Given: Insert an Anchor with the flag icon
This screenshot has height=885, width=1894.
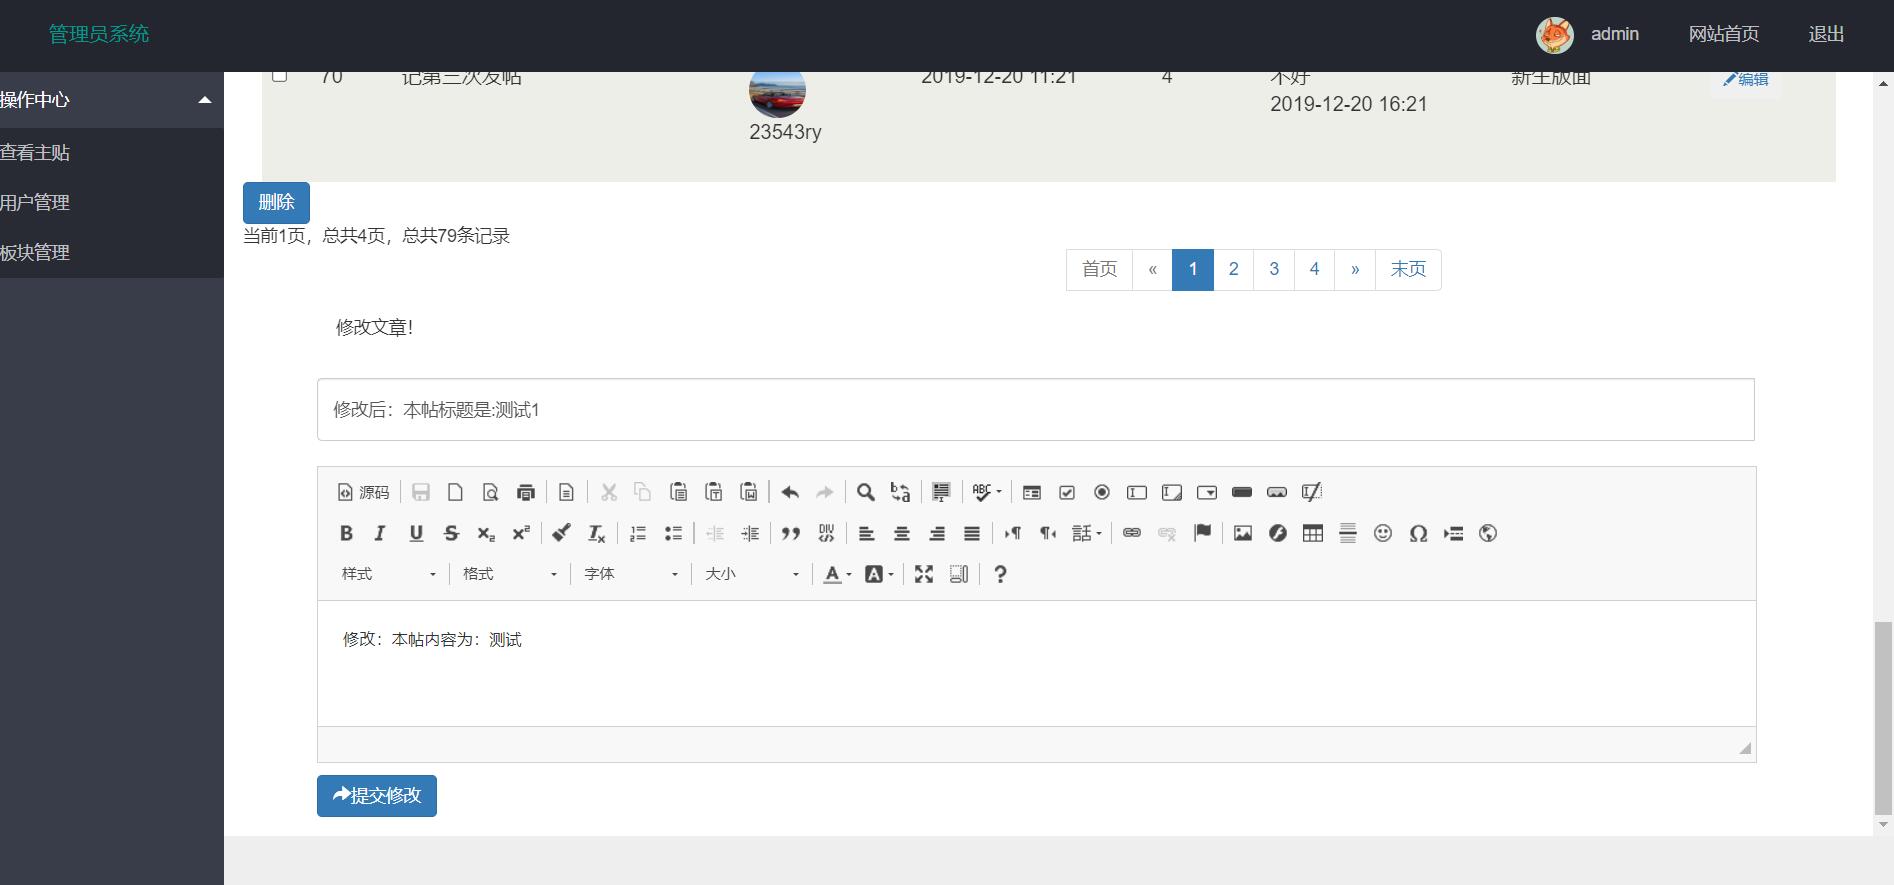Looking at the screenshot, I should (1202, 533).
